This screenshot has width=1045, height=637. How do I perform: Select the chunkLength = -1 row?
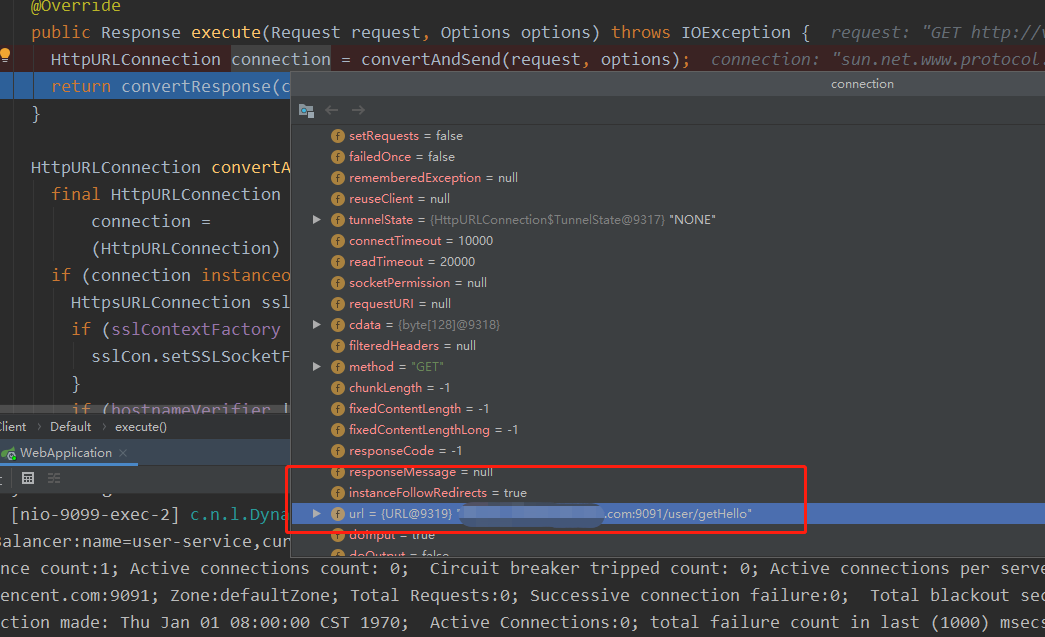667,388
